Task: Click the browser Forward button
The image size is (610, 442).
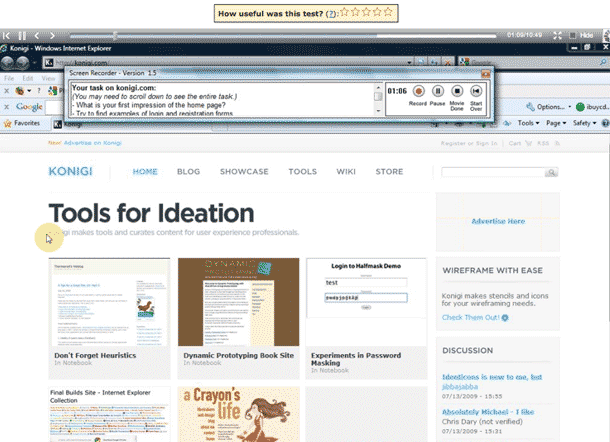Action: [23, 62]
